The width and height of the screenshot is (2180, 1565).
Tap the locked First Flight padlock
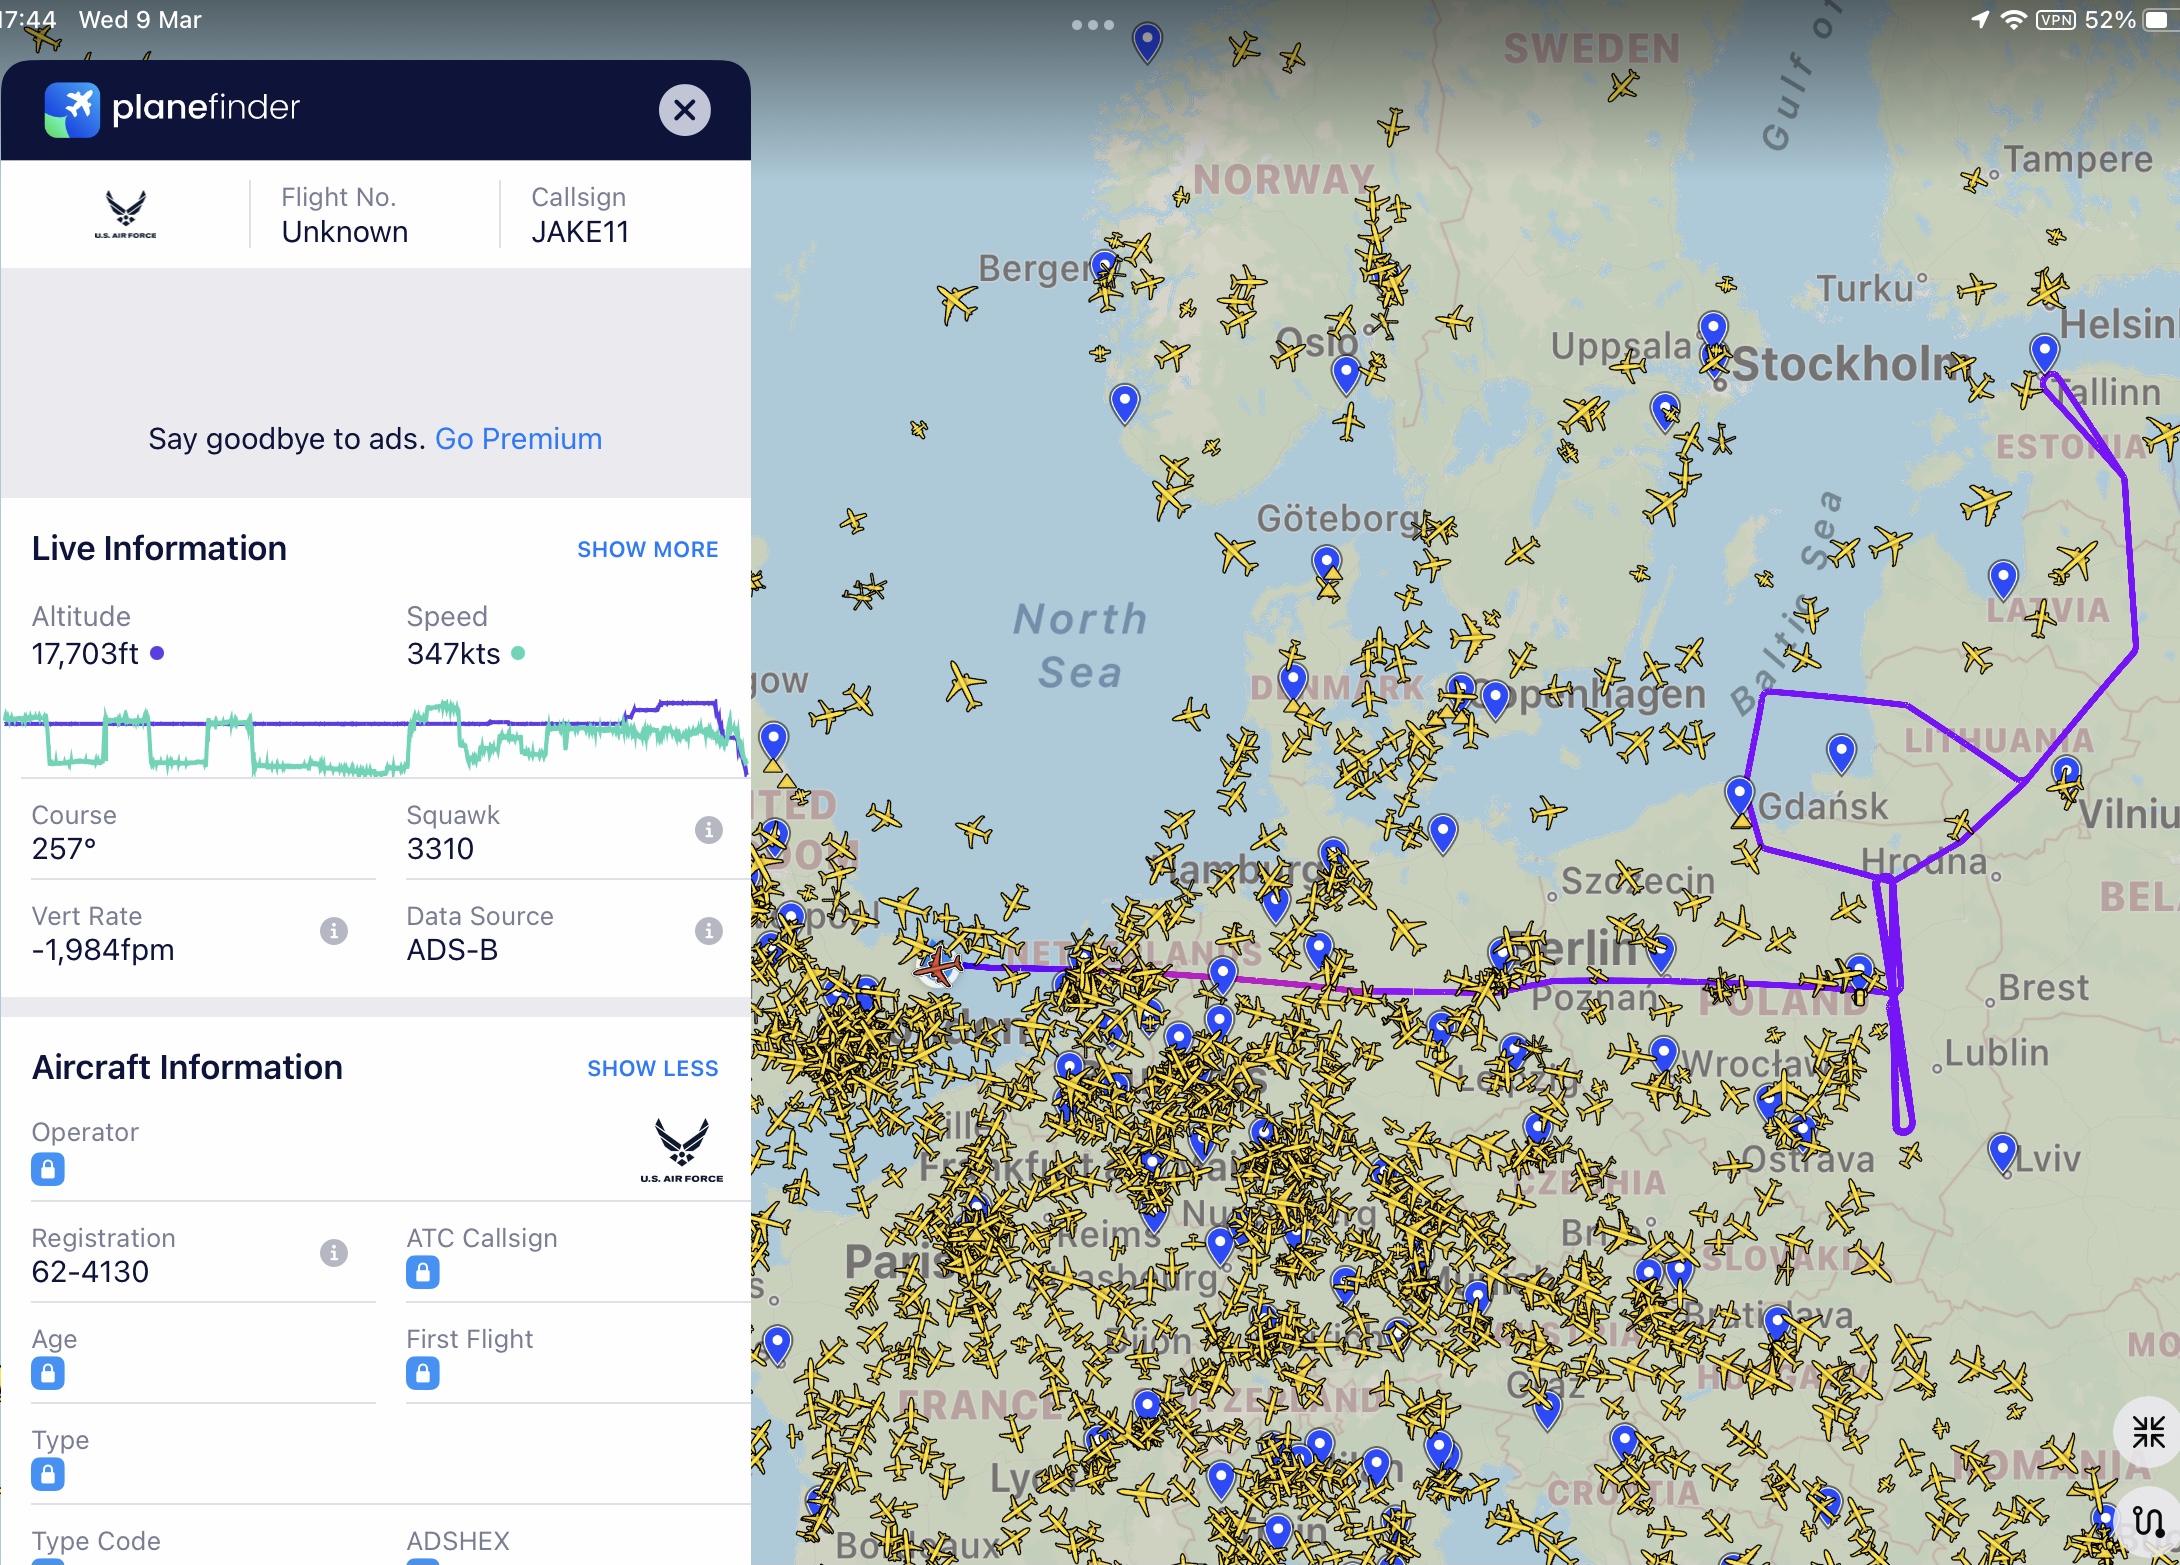pyautogui.click(x=422, y=1373)
